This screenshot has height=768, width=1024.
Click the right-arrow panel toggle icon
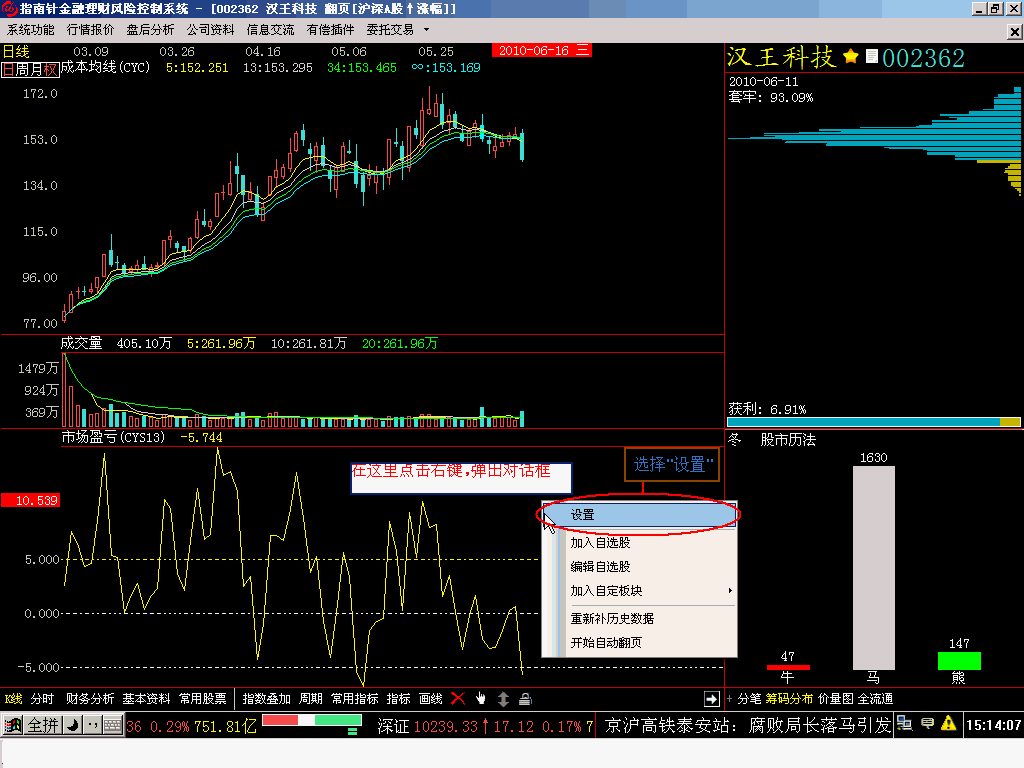click(x=712, y=699)
